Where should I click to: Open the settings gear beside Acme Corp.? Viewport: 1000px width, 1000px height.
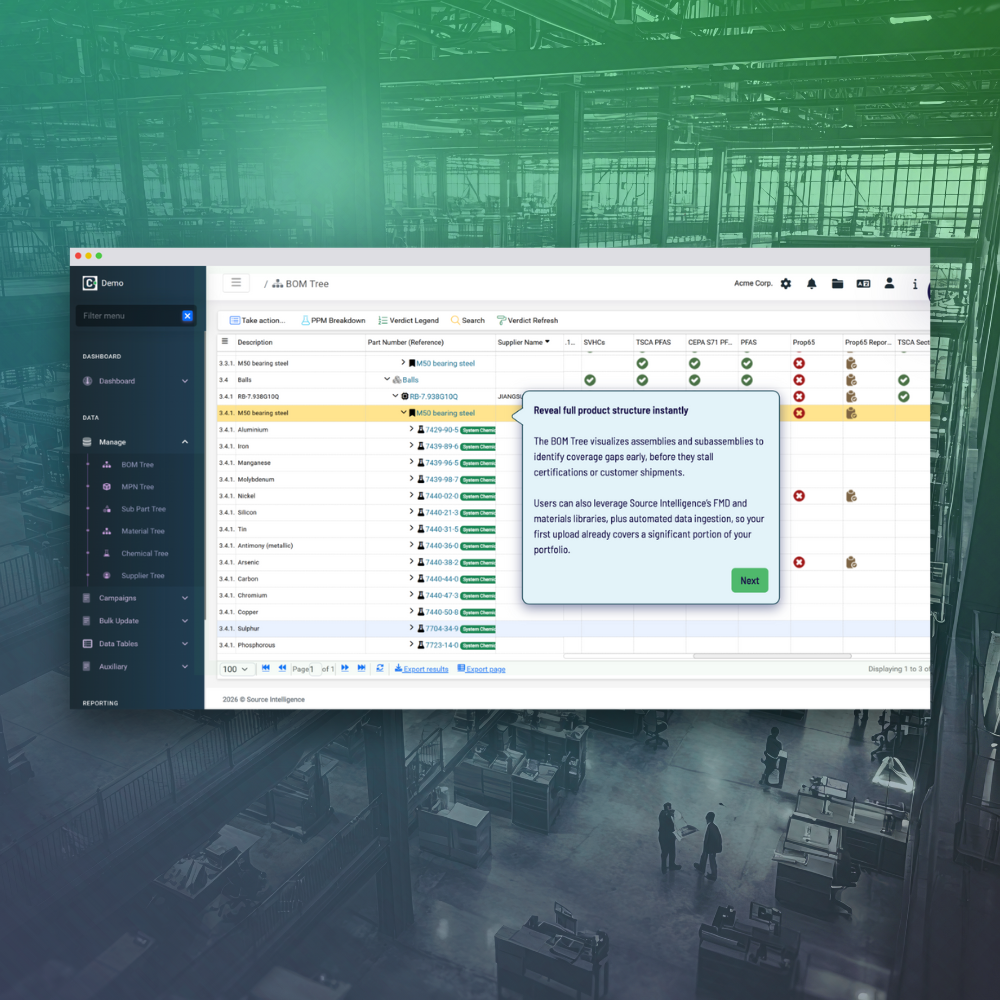pyautogui.click(x=786, y=284)
